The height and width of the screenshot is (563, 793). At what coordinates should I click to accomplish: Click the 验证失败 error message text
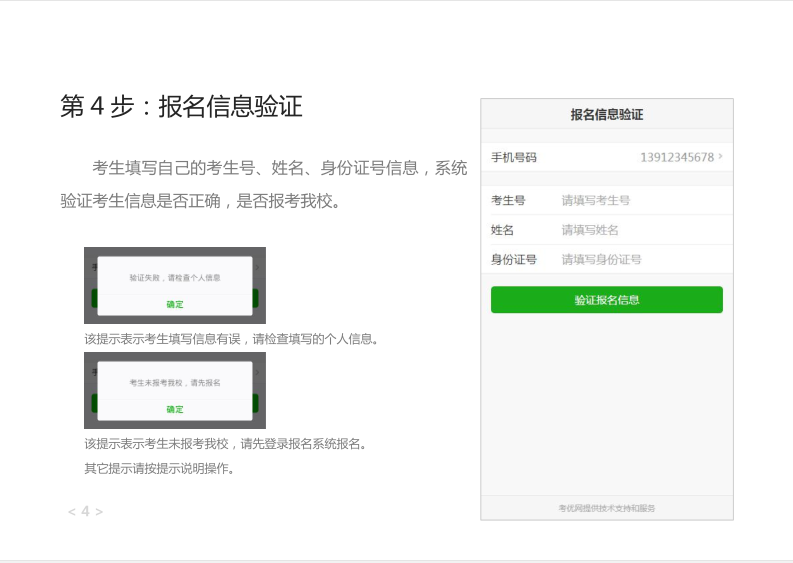tap(175, 277)
